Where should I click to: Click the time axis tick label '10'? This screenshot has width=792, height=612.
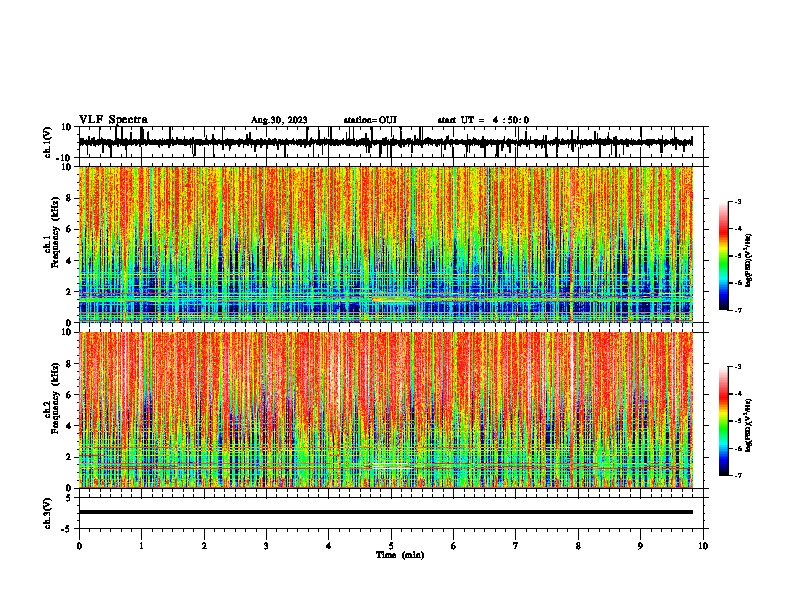click(x=703, y=546)
